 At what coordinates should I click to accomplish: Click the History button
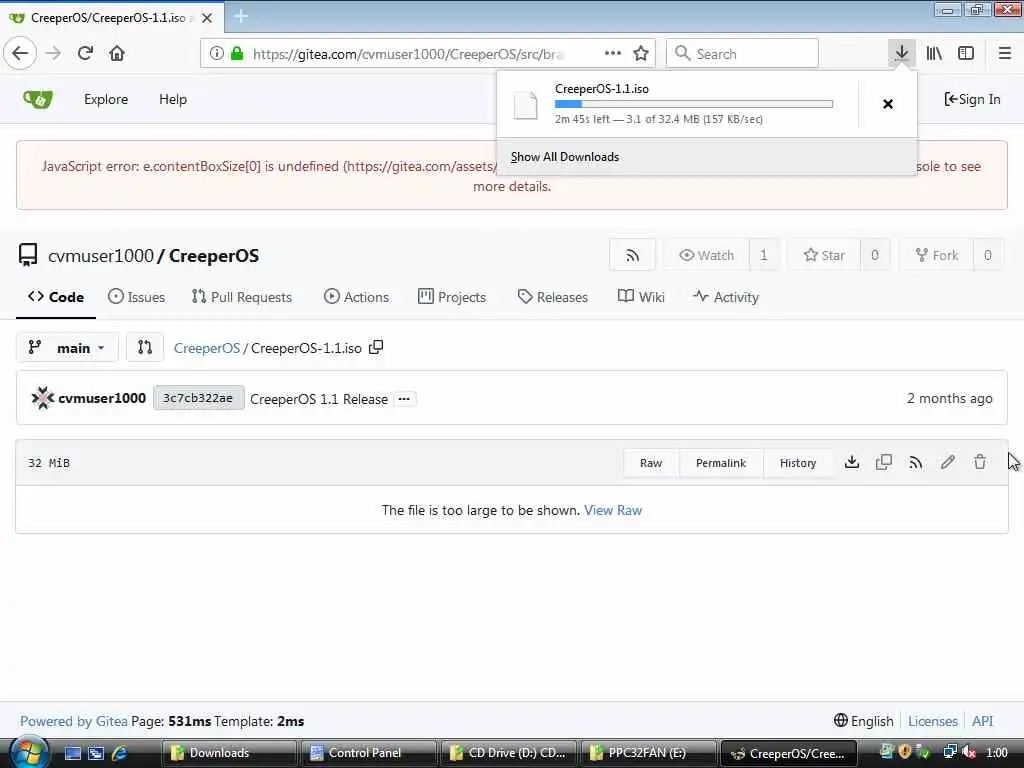point(797,463)
